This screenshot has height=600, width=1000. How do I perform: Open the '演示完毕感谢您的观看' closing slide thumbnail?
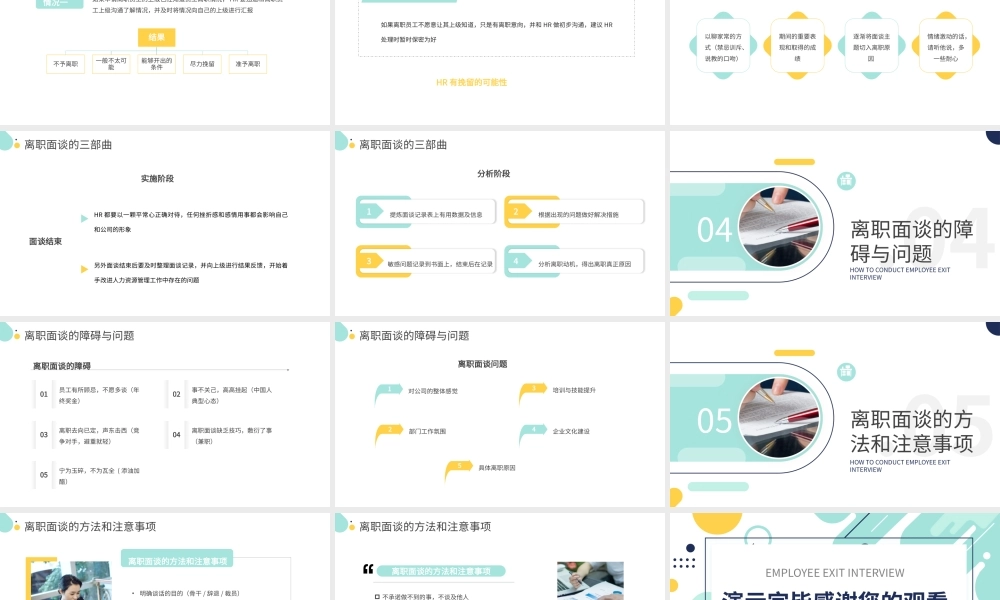pyautogui.click(x=835, y=557)
